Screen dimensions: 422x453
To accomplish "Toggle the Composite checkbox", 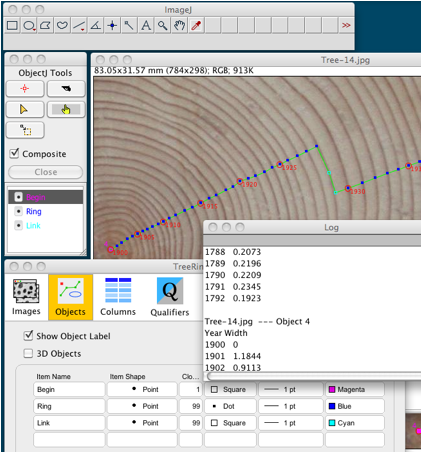I will coord(14,153).
